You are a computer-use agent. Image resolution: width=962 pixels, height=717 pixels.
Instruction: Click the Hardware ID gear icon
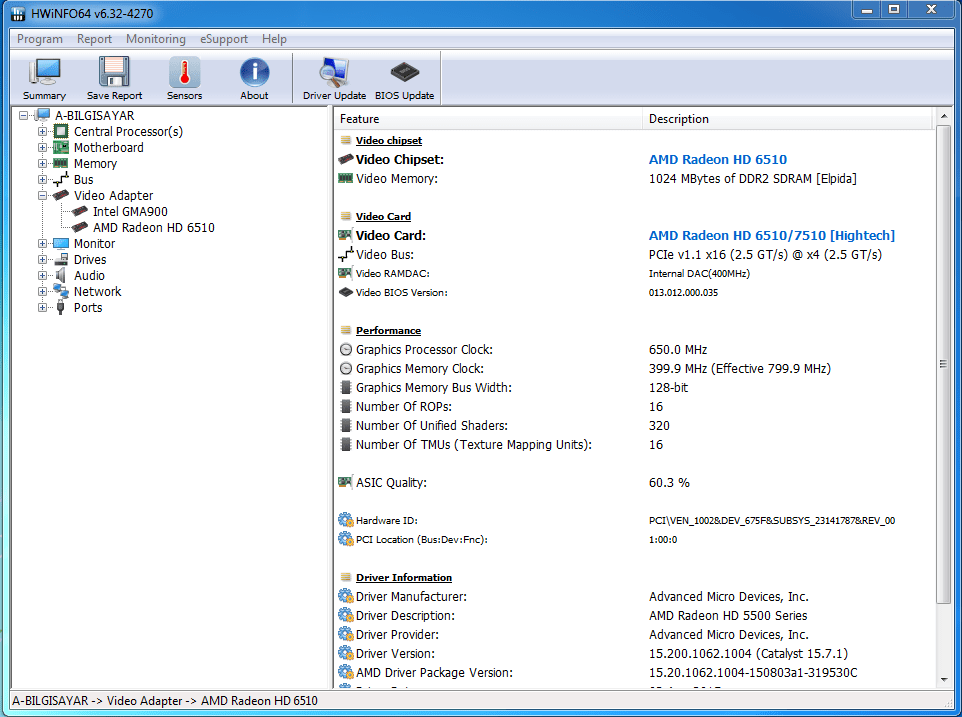click(346, 520)
